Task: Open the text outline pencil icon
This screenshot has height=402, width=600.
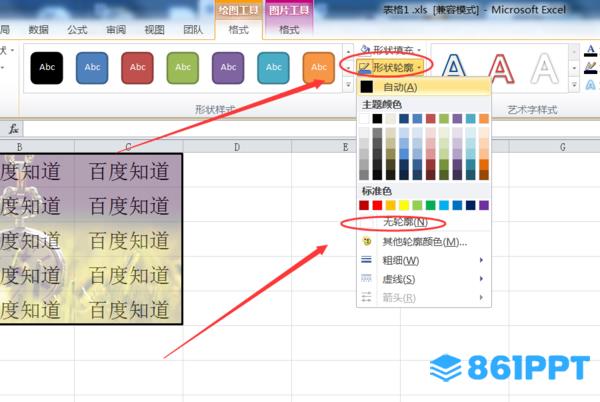Action: click(590, 68)
